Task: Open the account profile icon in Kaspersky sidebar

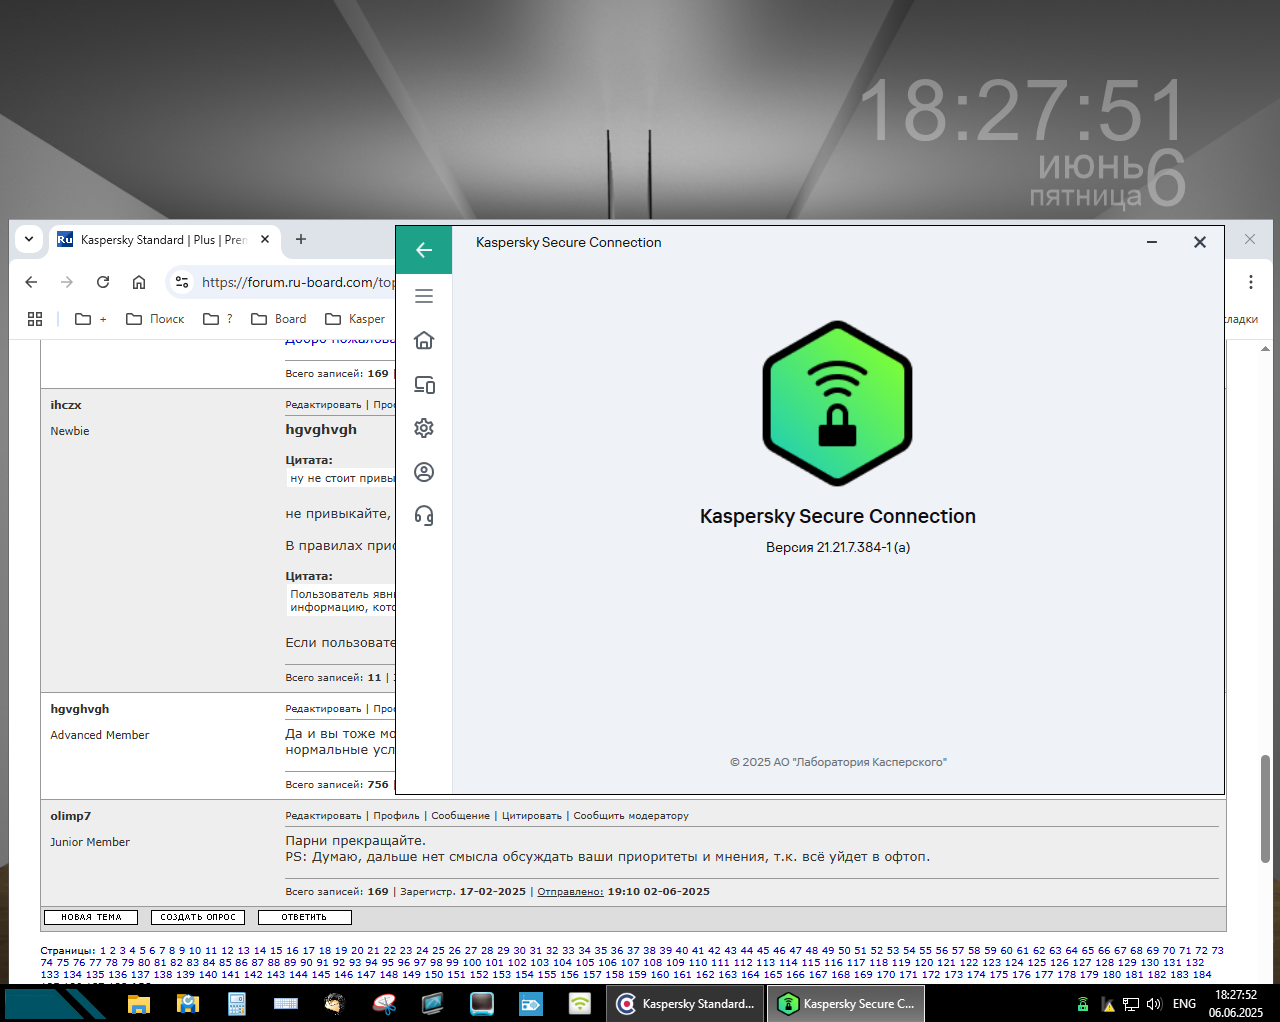Action: [424, 472]
